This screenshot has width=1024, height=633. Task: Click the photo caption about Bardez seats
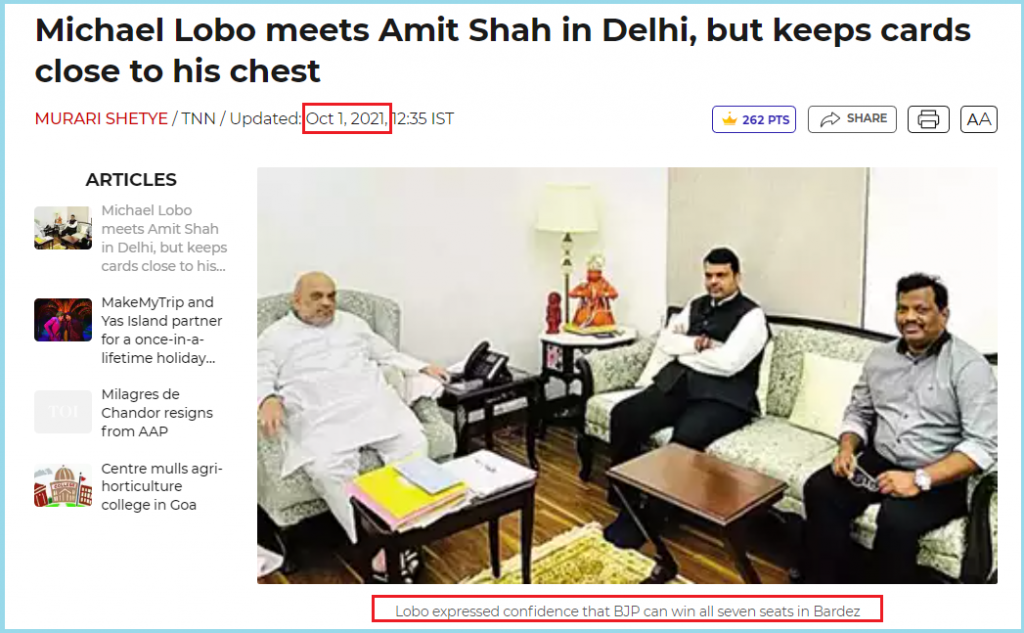coord(627,611)
